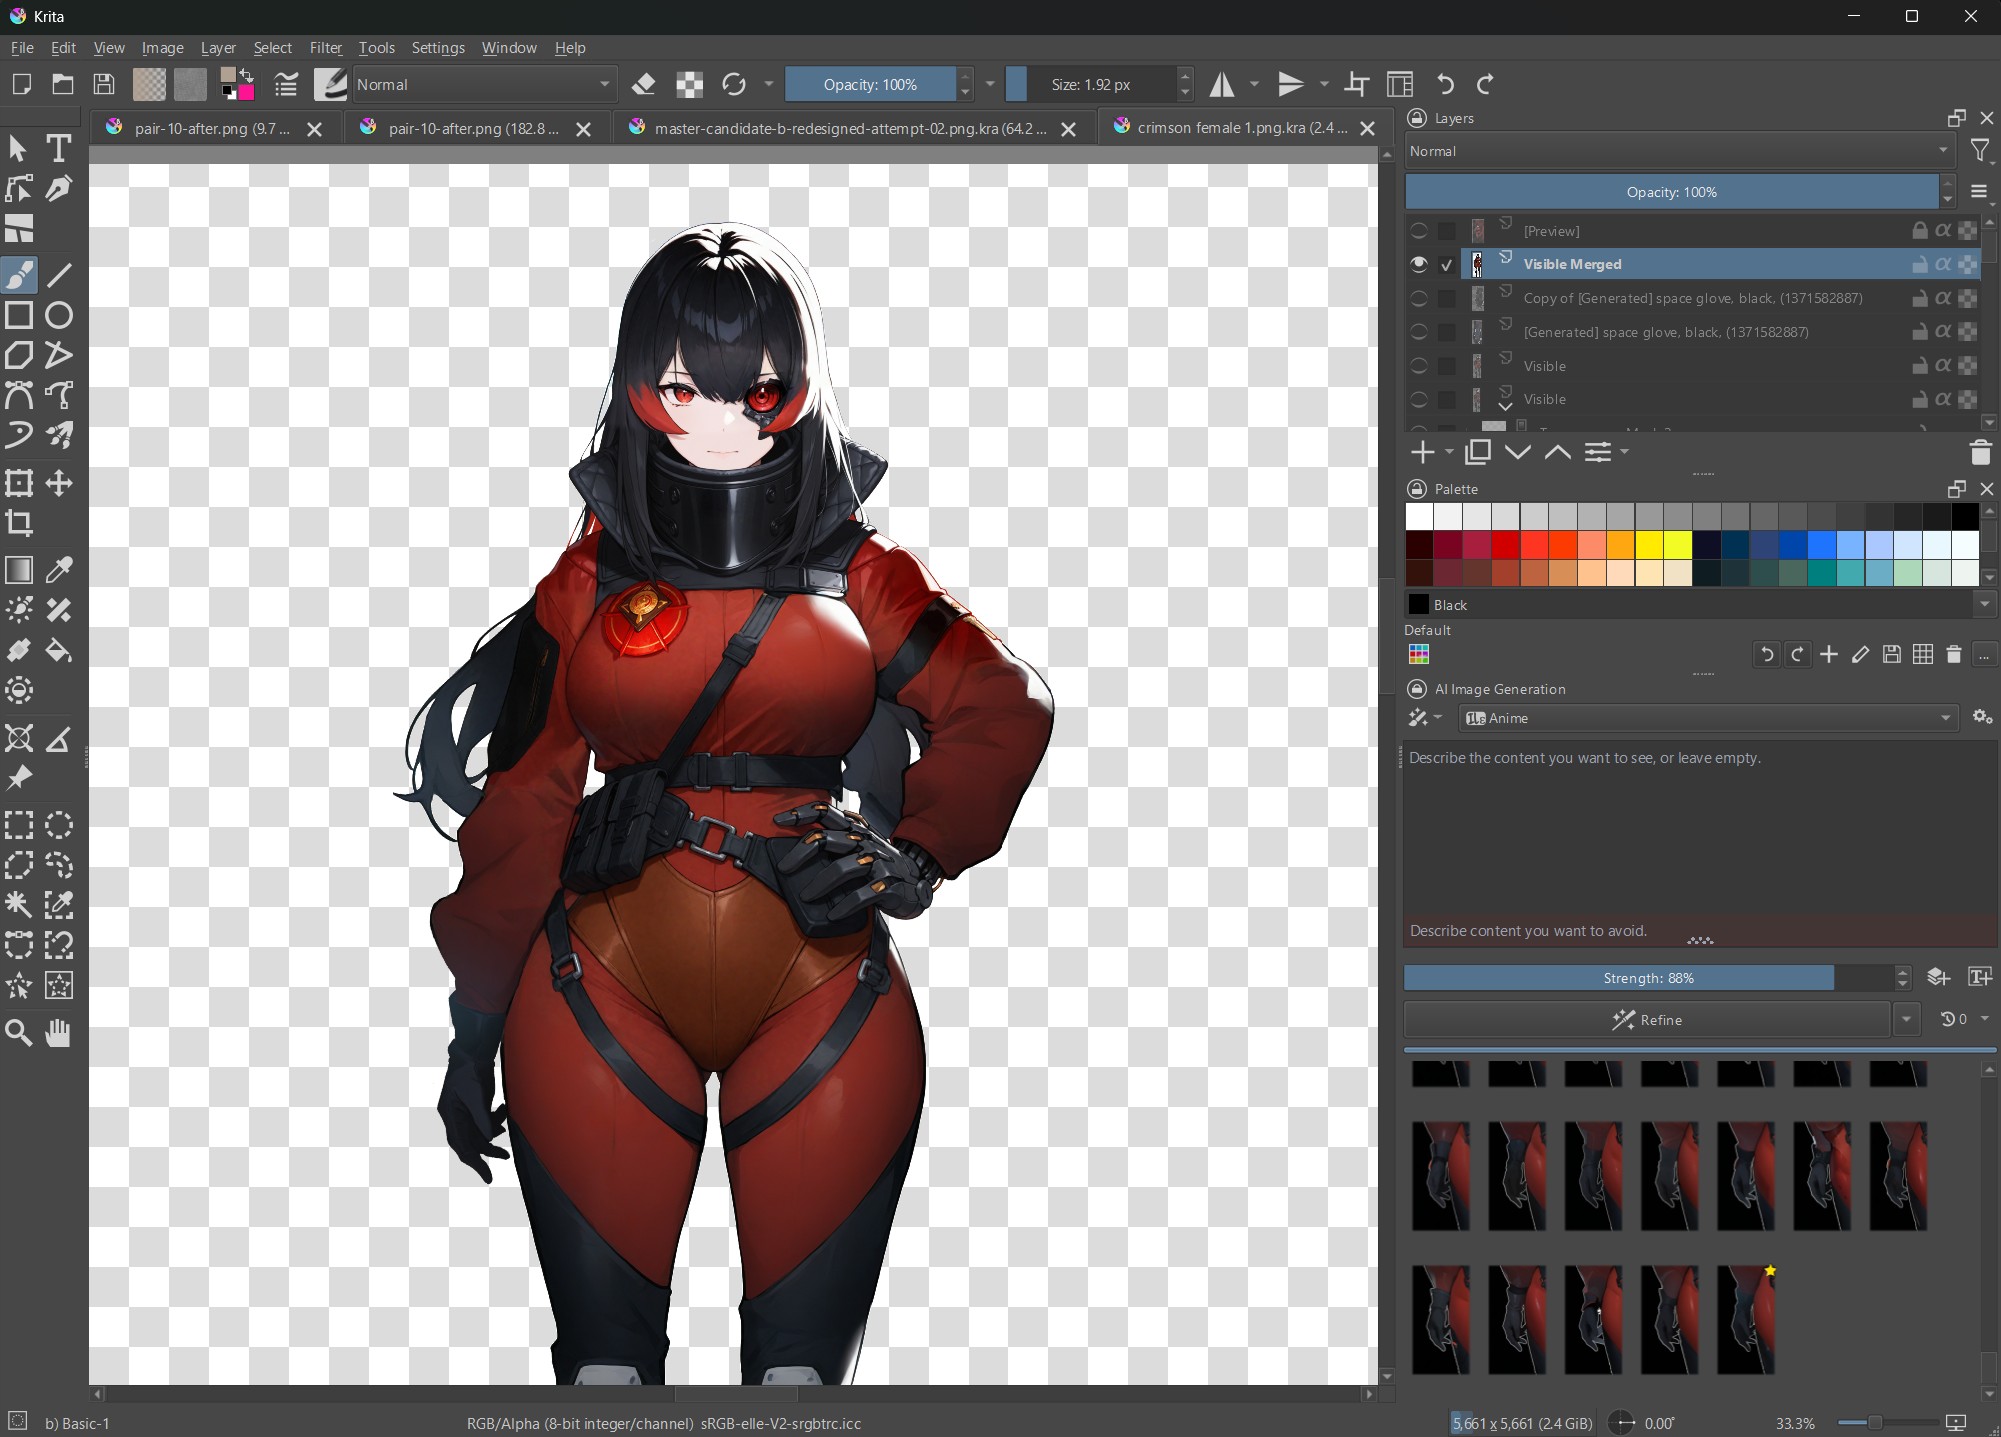Select the Reference Images pin tool
Viewport: 2001px width, 1437px height.
click(x=19, y=778)
